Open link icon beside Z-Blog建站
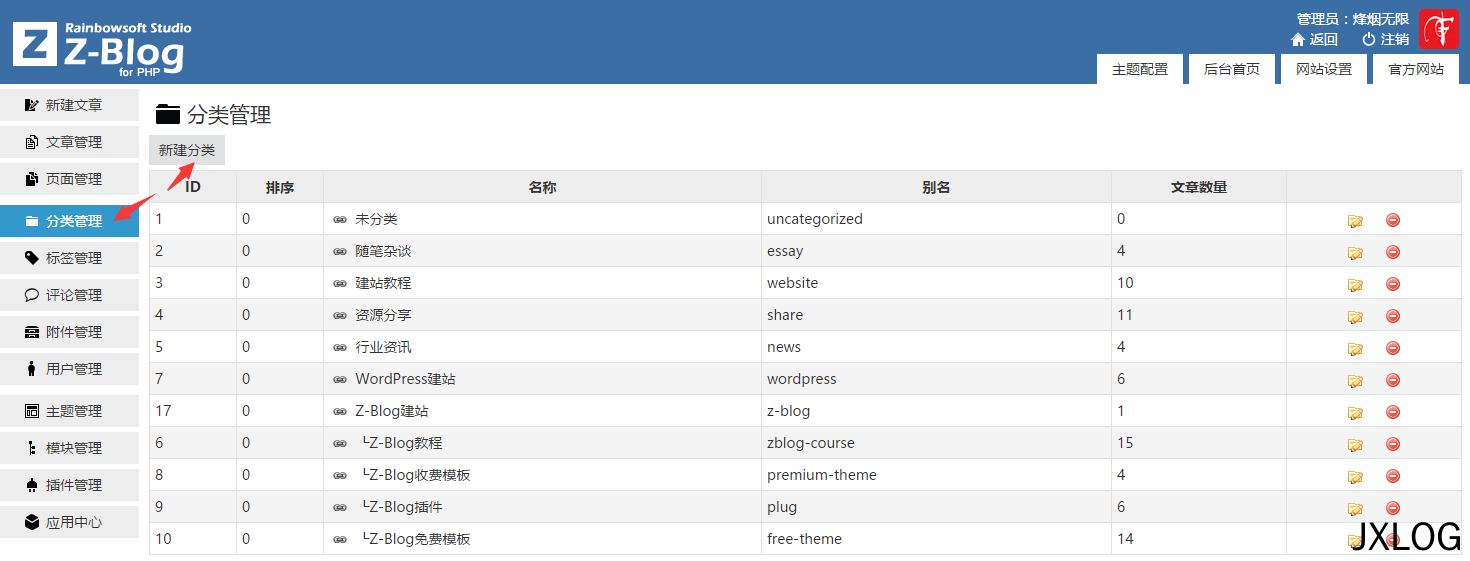1470x561 pixels. click(340, 412)
